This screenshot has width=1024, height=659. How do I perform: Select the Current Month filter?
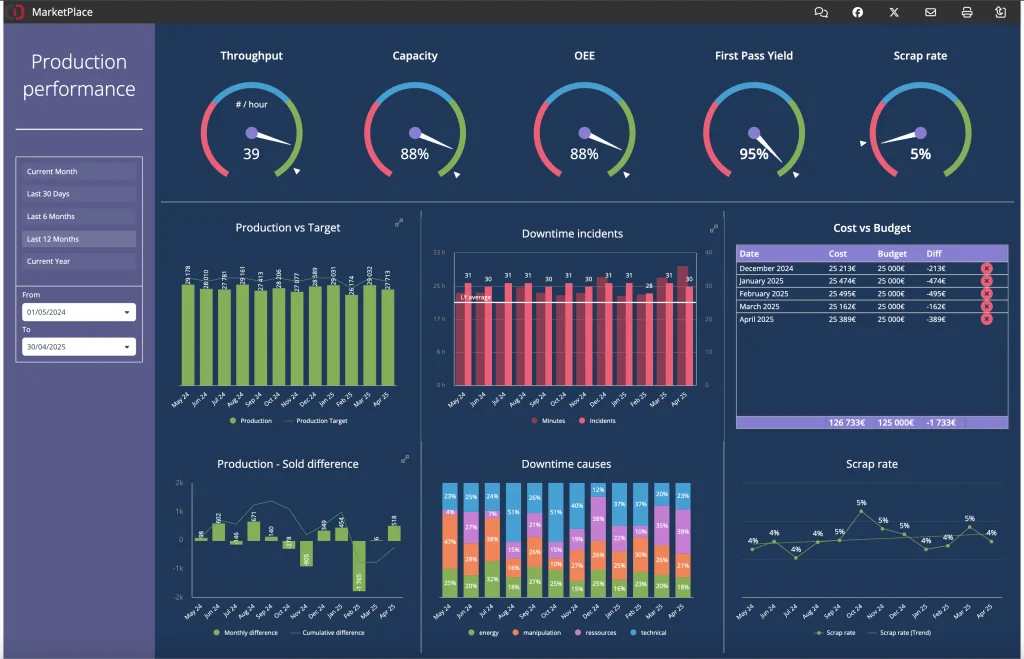click(79, 172)
